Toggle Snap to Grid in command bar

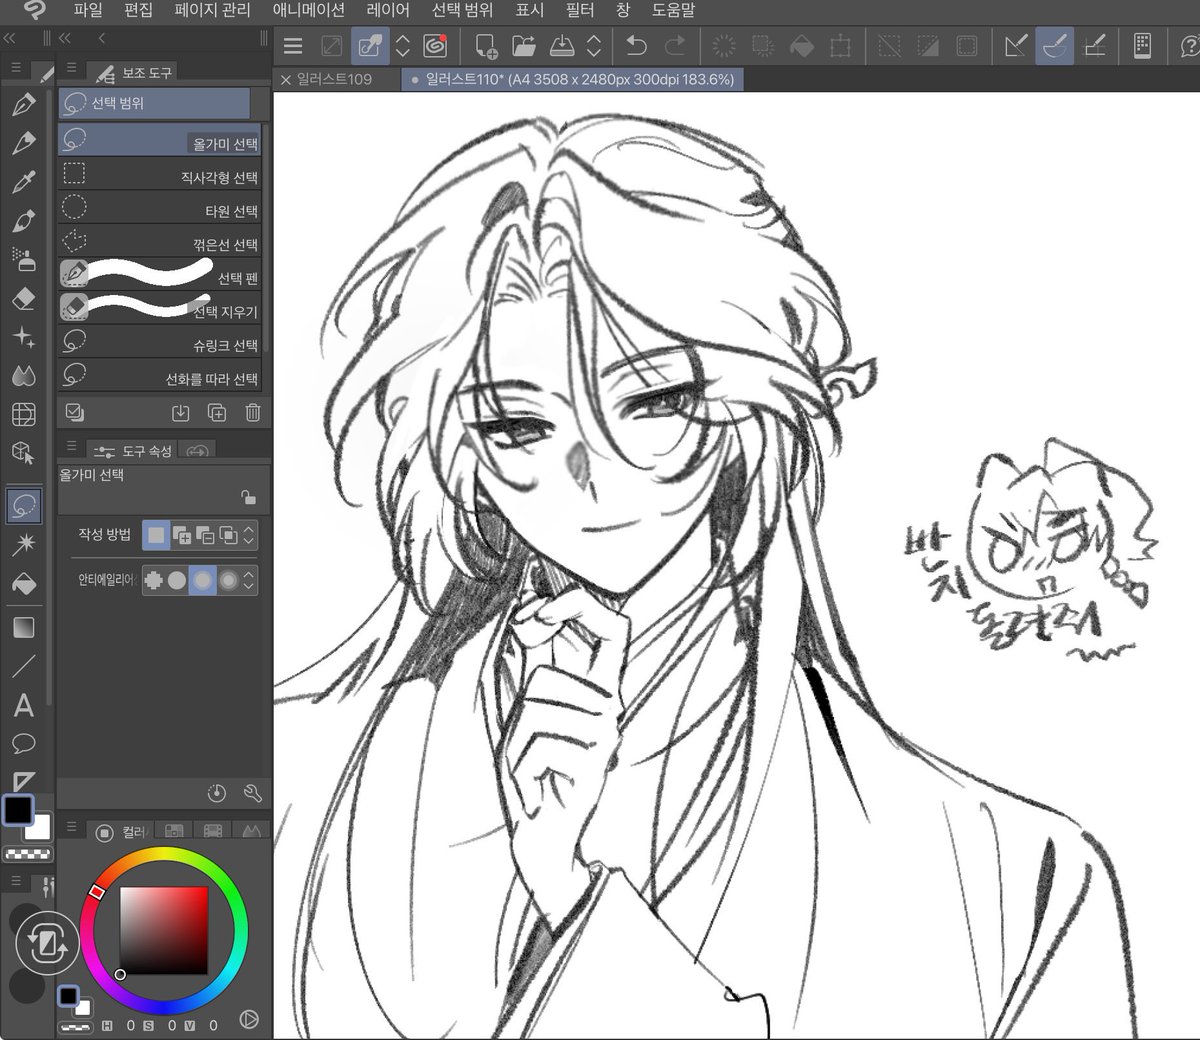[x=1094, y=46]
